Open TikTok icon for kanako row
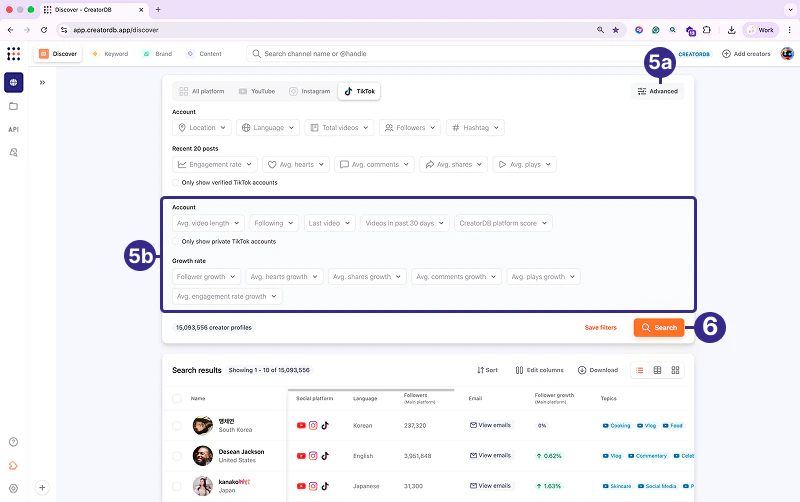This screenshot has height=502, width=800. [325, 486]
